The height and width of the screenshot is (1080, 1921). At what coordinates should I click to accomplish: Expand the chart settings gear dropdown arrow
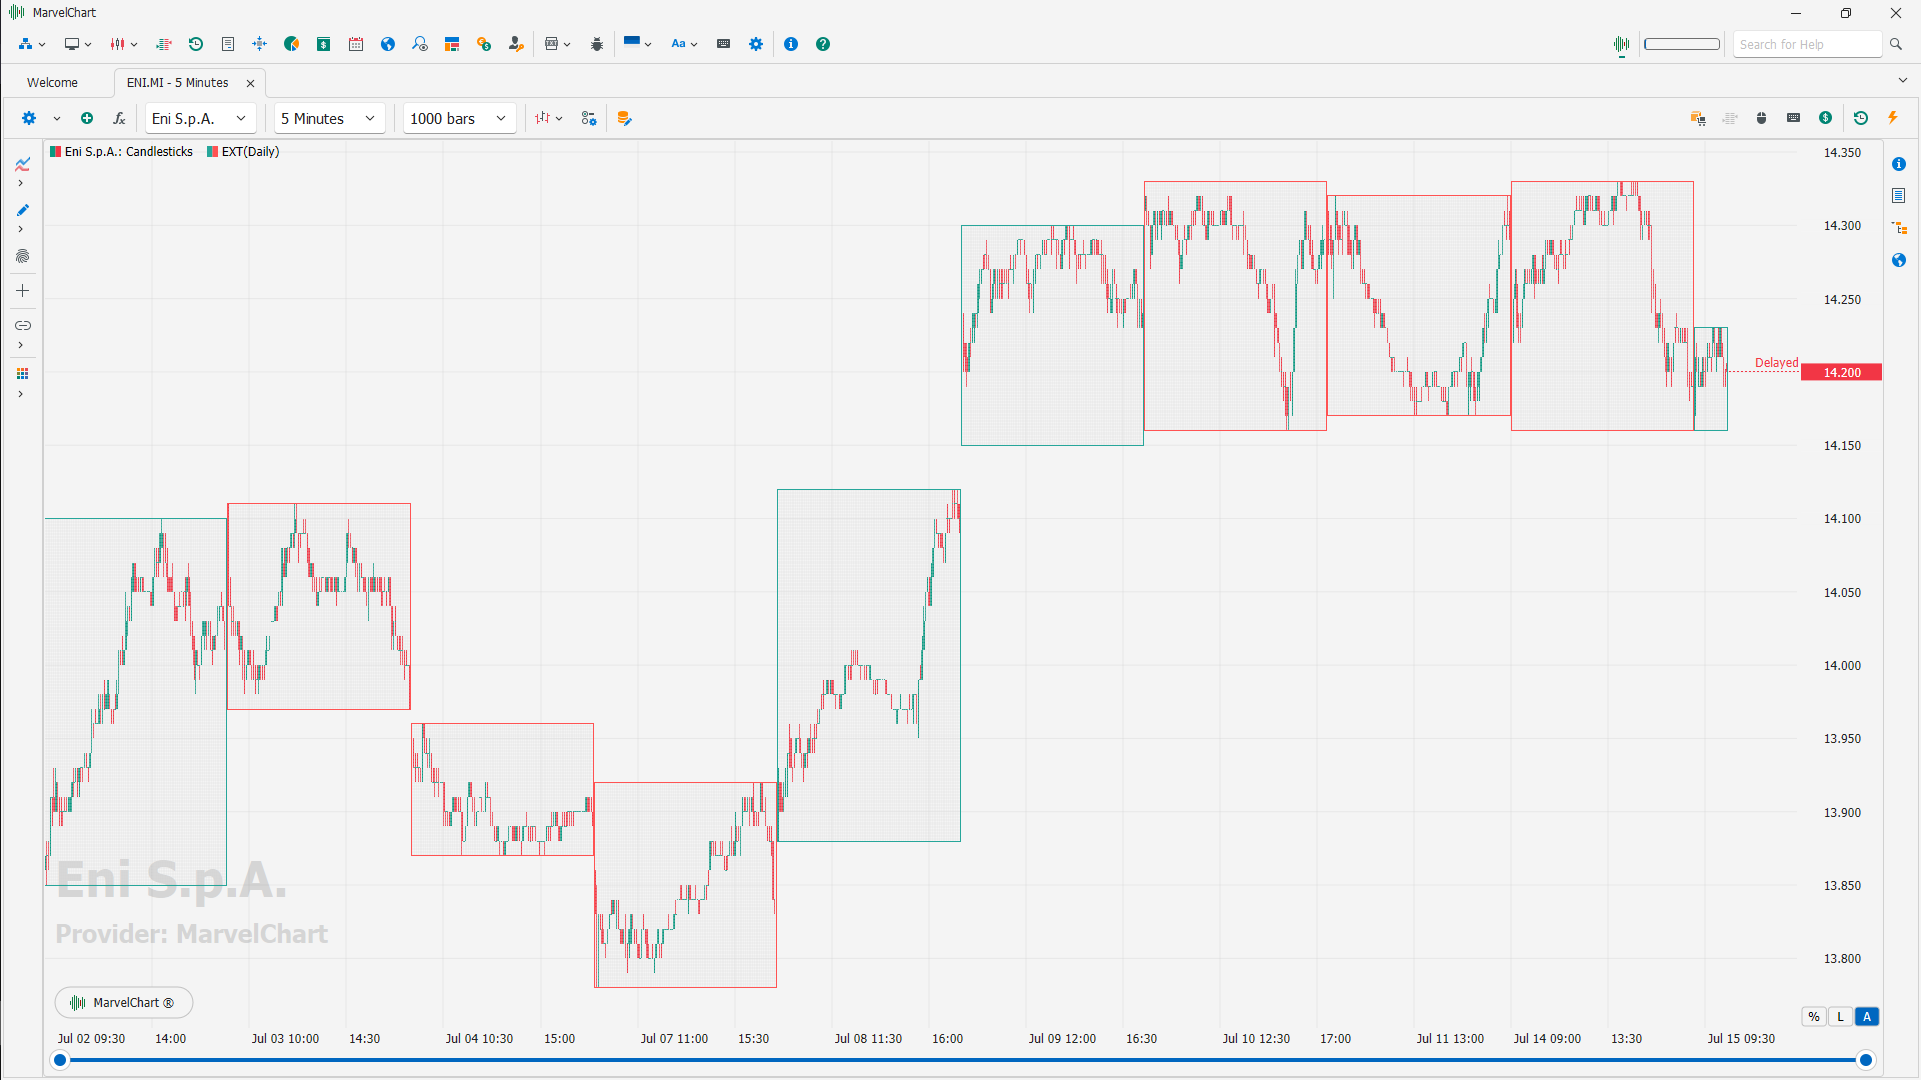57,118
